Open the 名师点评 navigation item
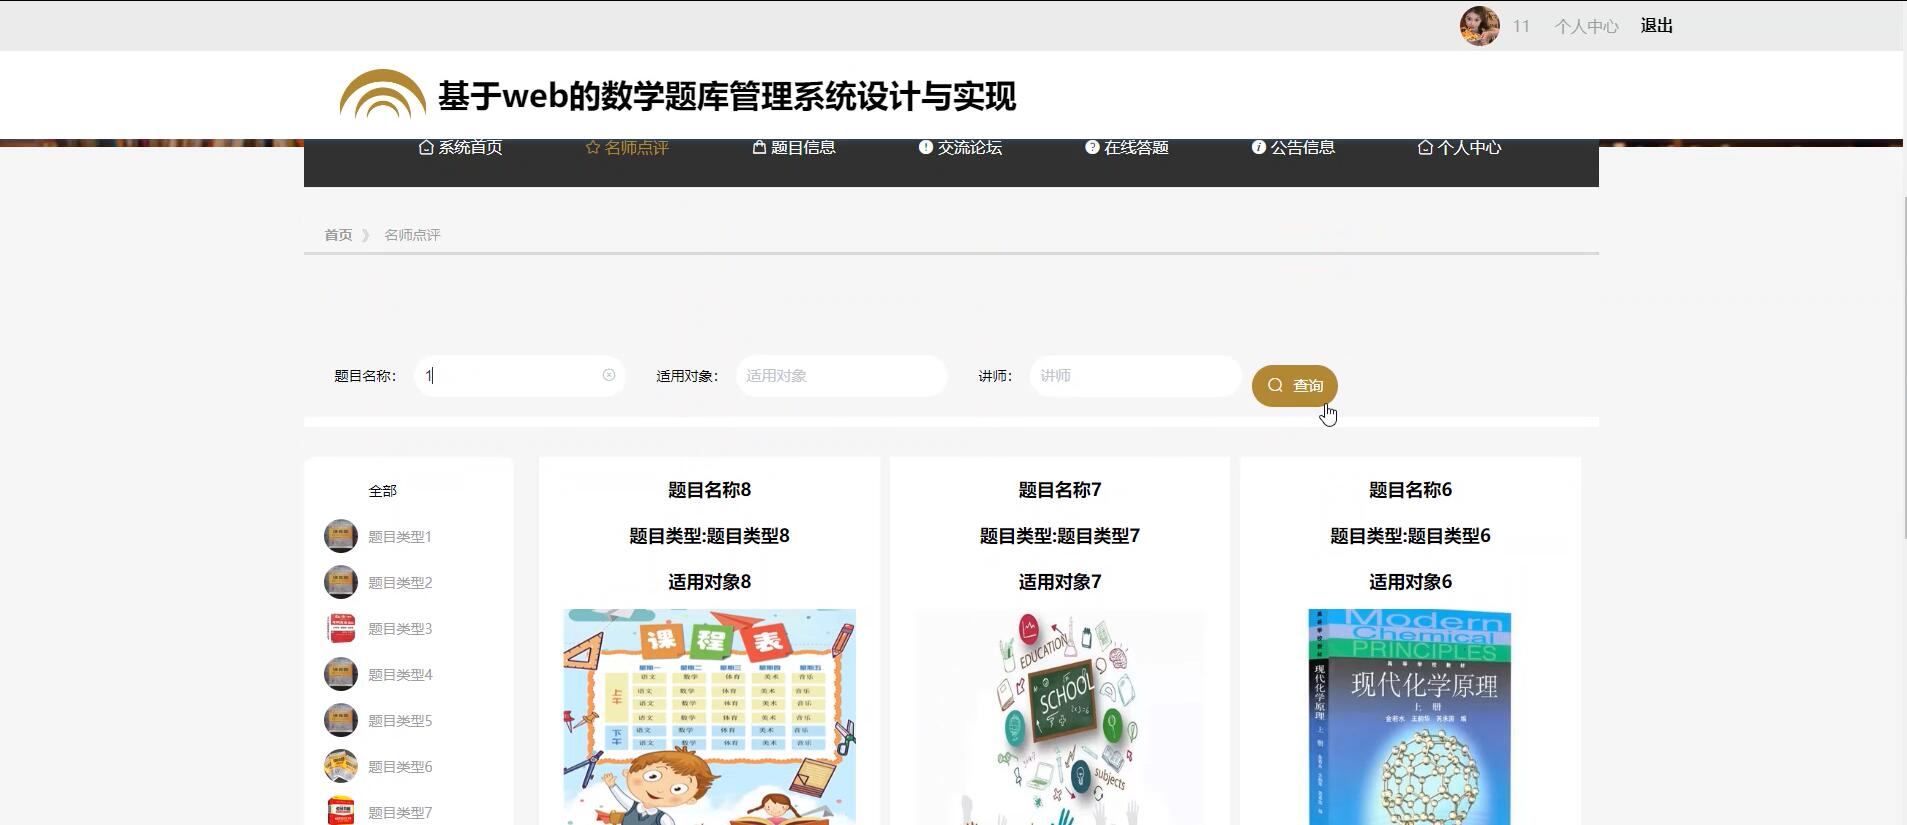Screen dimensions: 1907x825 click(x=627, y=147)
